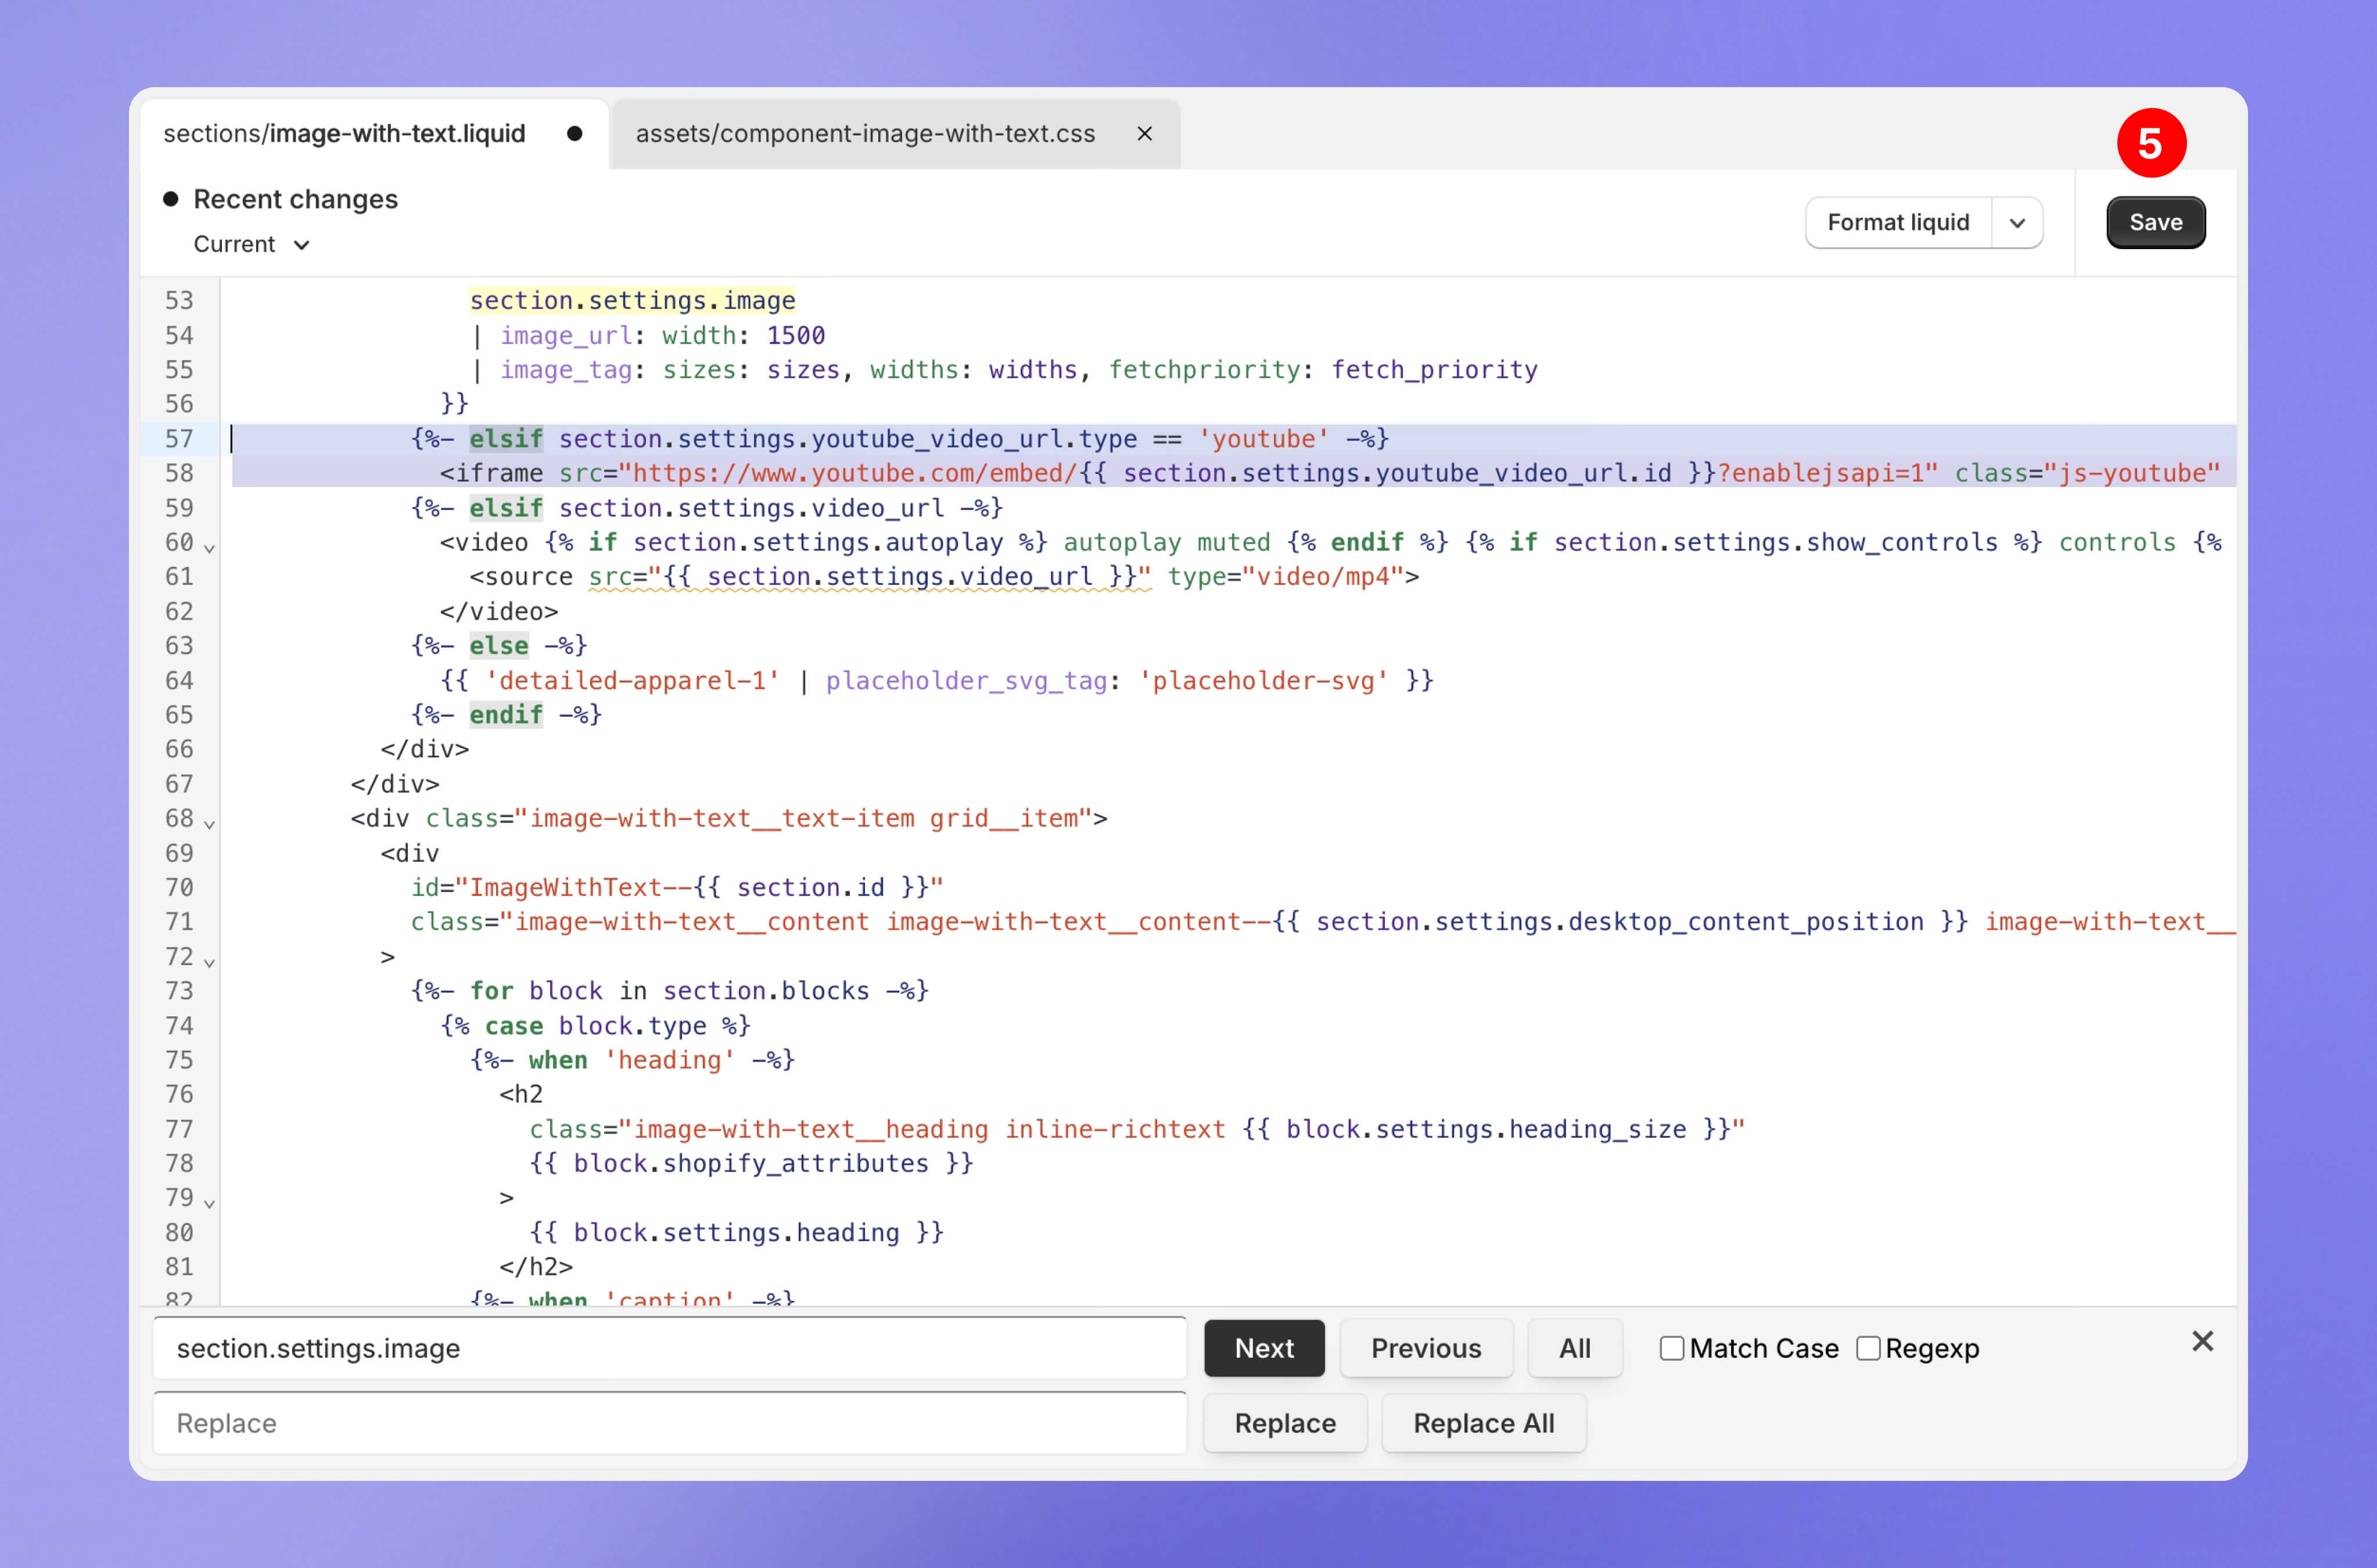The image size is (2377, 1568).
Task: Close the component-image-with-text.css tab
Action: tap(1145, 133)
